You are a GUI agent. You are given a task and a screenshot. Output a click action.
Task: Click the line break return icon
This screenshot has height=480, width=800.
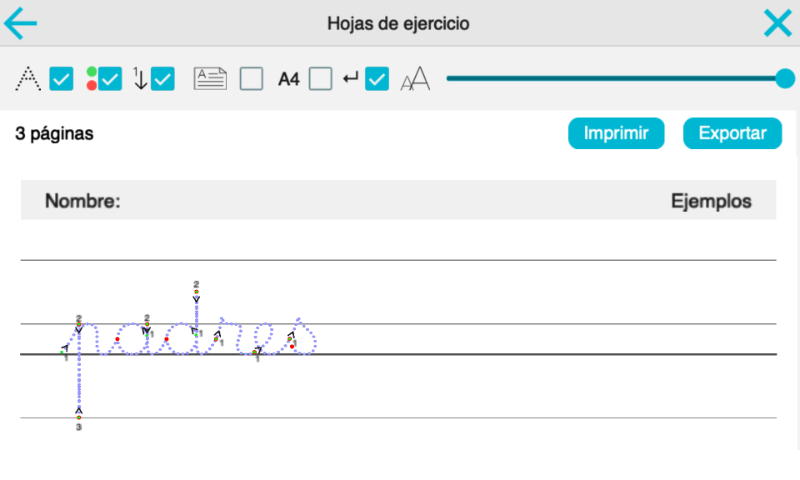[x=351, y=79]
